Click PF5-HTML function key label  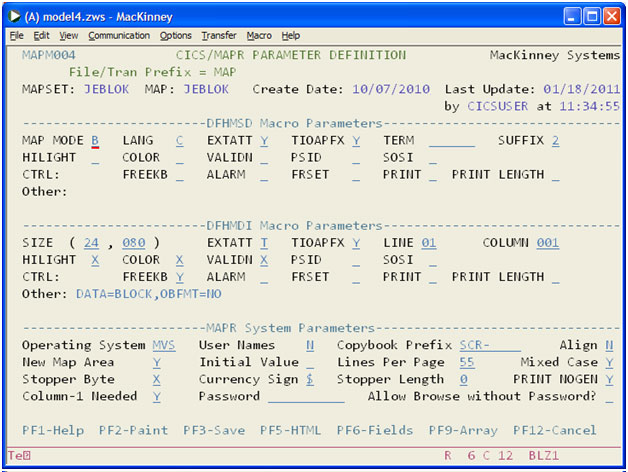(x=290, y=430)
